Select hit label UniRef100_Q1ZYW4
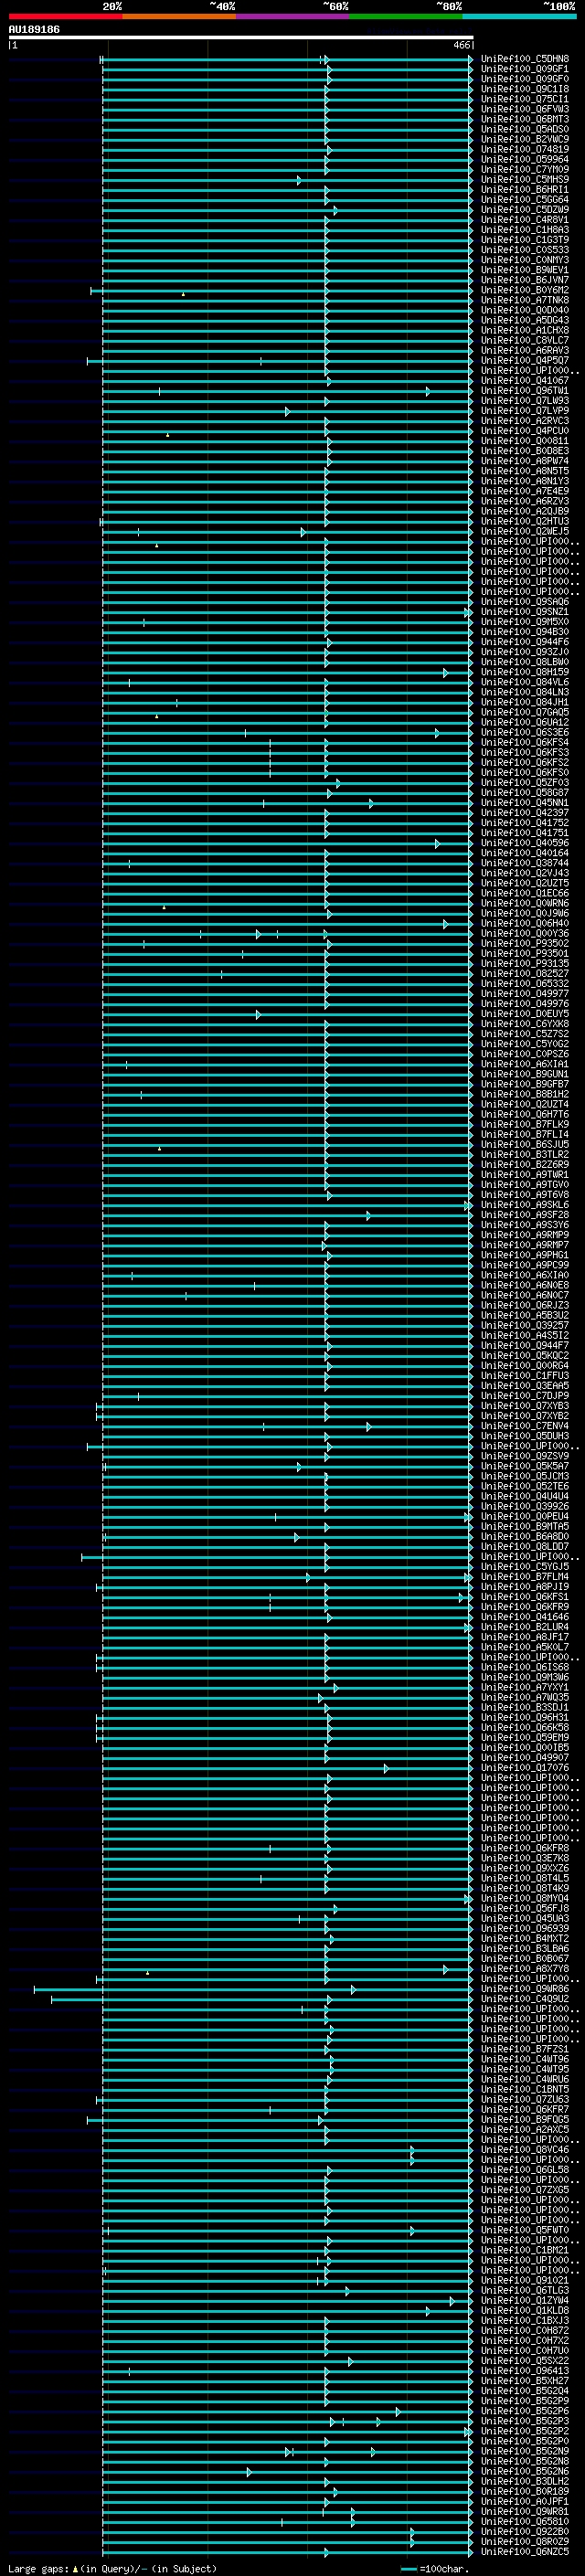 click(525, 2301)
